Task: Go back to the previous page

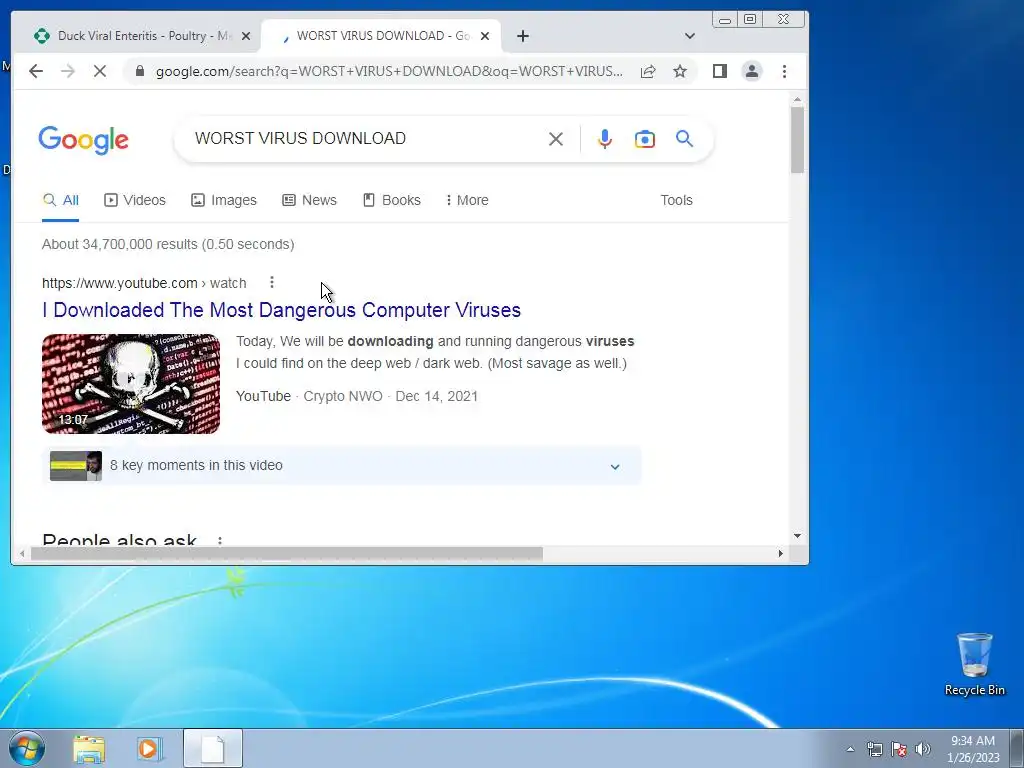Action: click(x=36, y=71)
